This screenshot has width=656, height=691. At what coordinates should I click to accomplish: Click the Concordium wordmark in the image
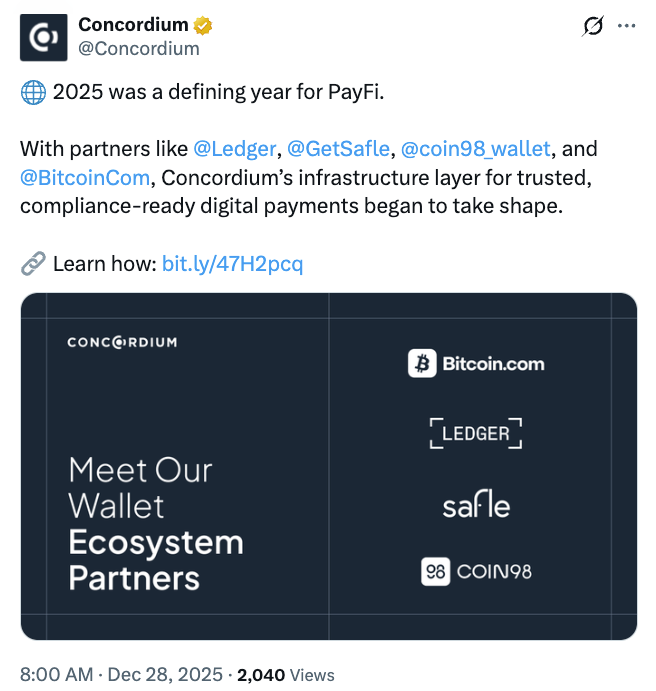tap(122, 342)
